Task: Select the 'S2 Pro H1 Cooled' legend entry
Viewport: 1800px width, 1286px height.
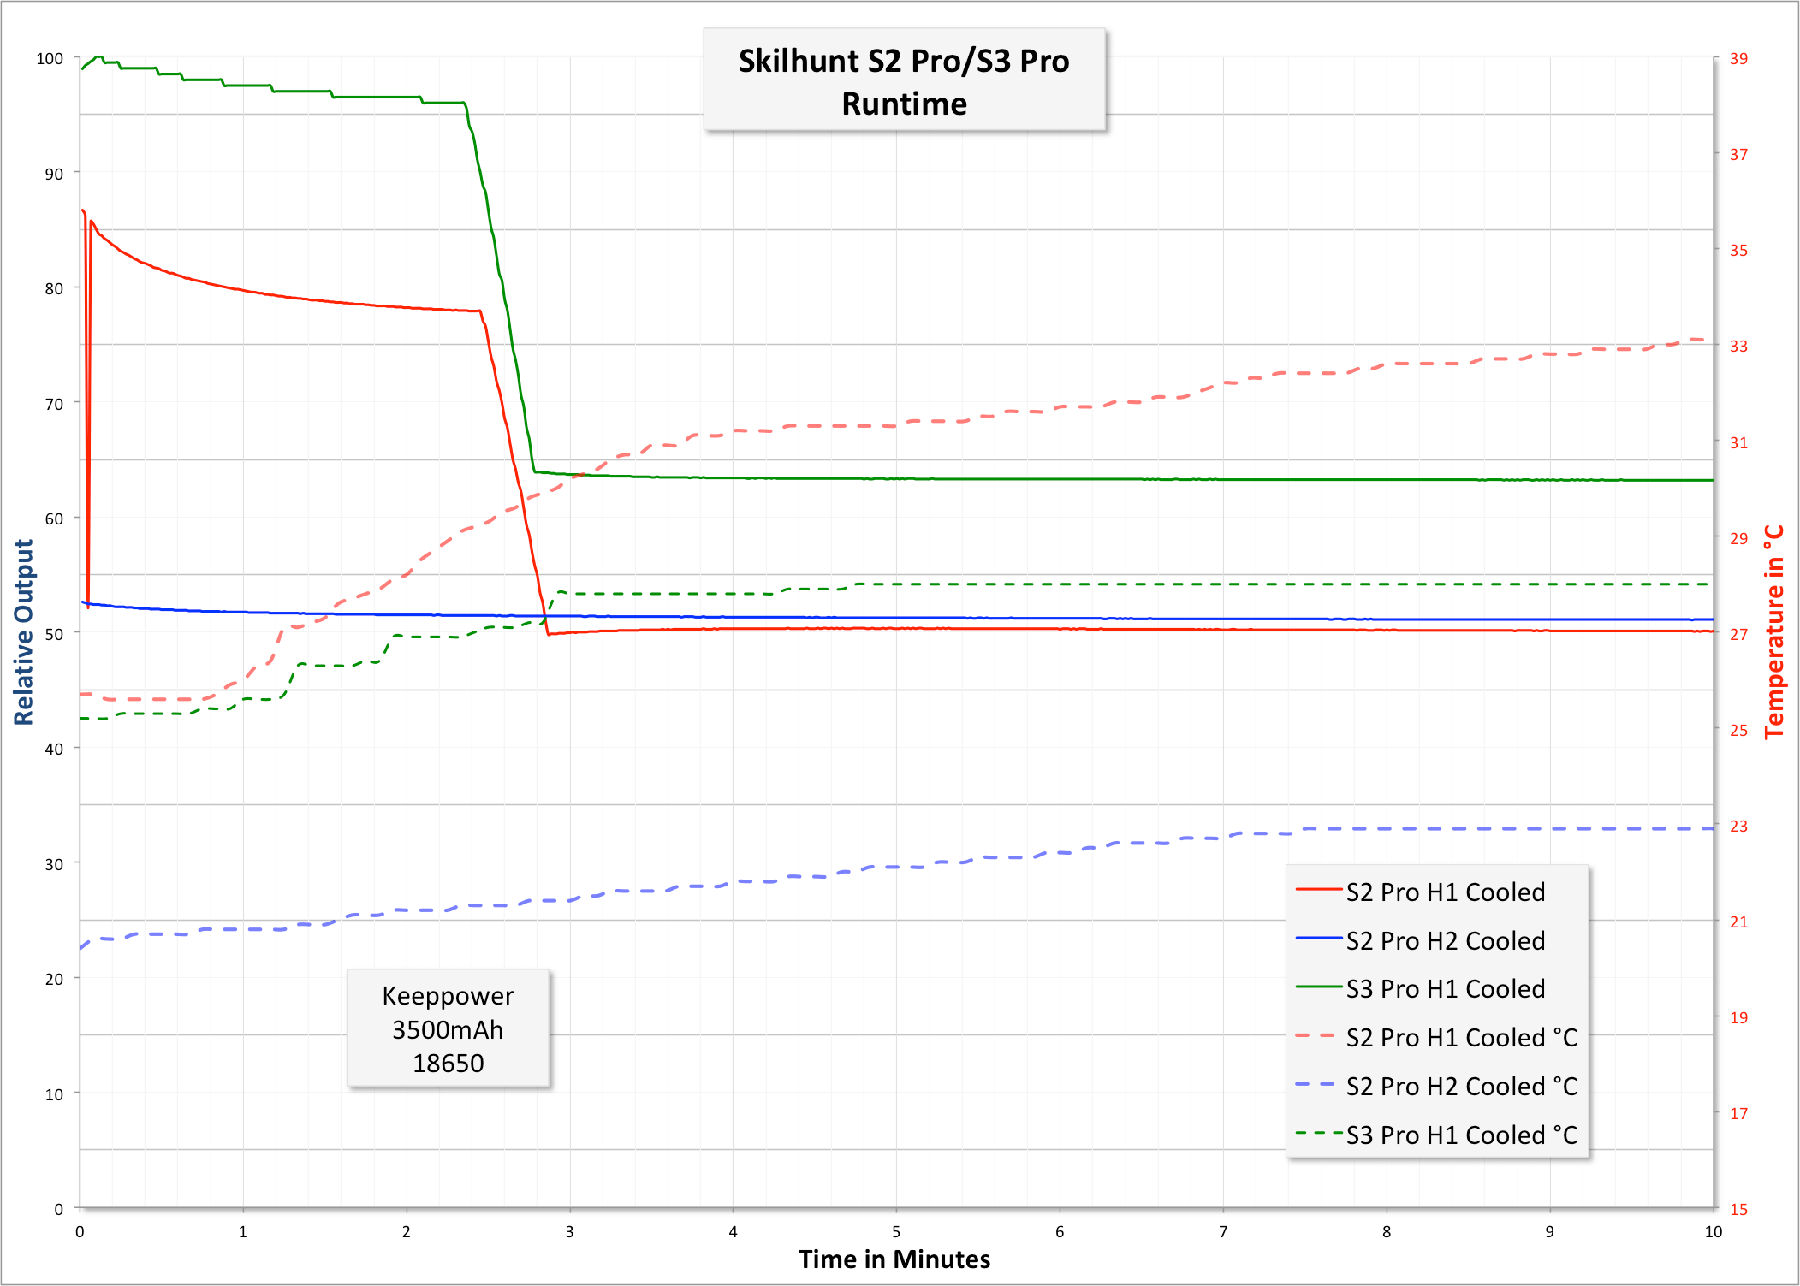Action: 1444,892
